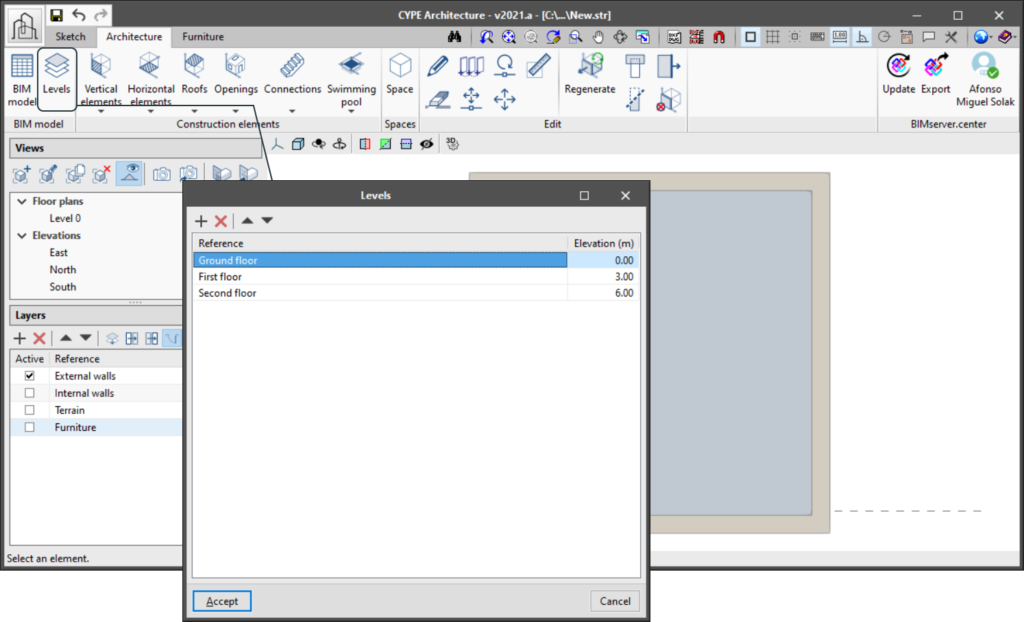Collapse the Elevations tree node
This screenshot has height=622, width=1024.
tap(22, 235)
